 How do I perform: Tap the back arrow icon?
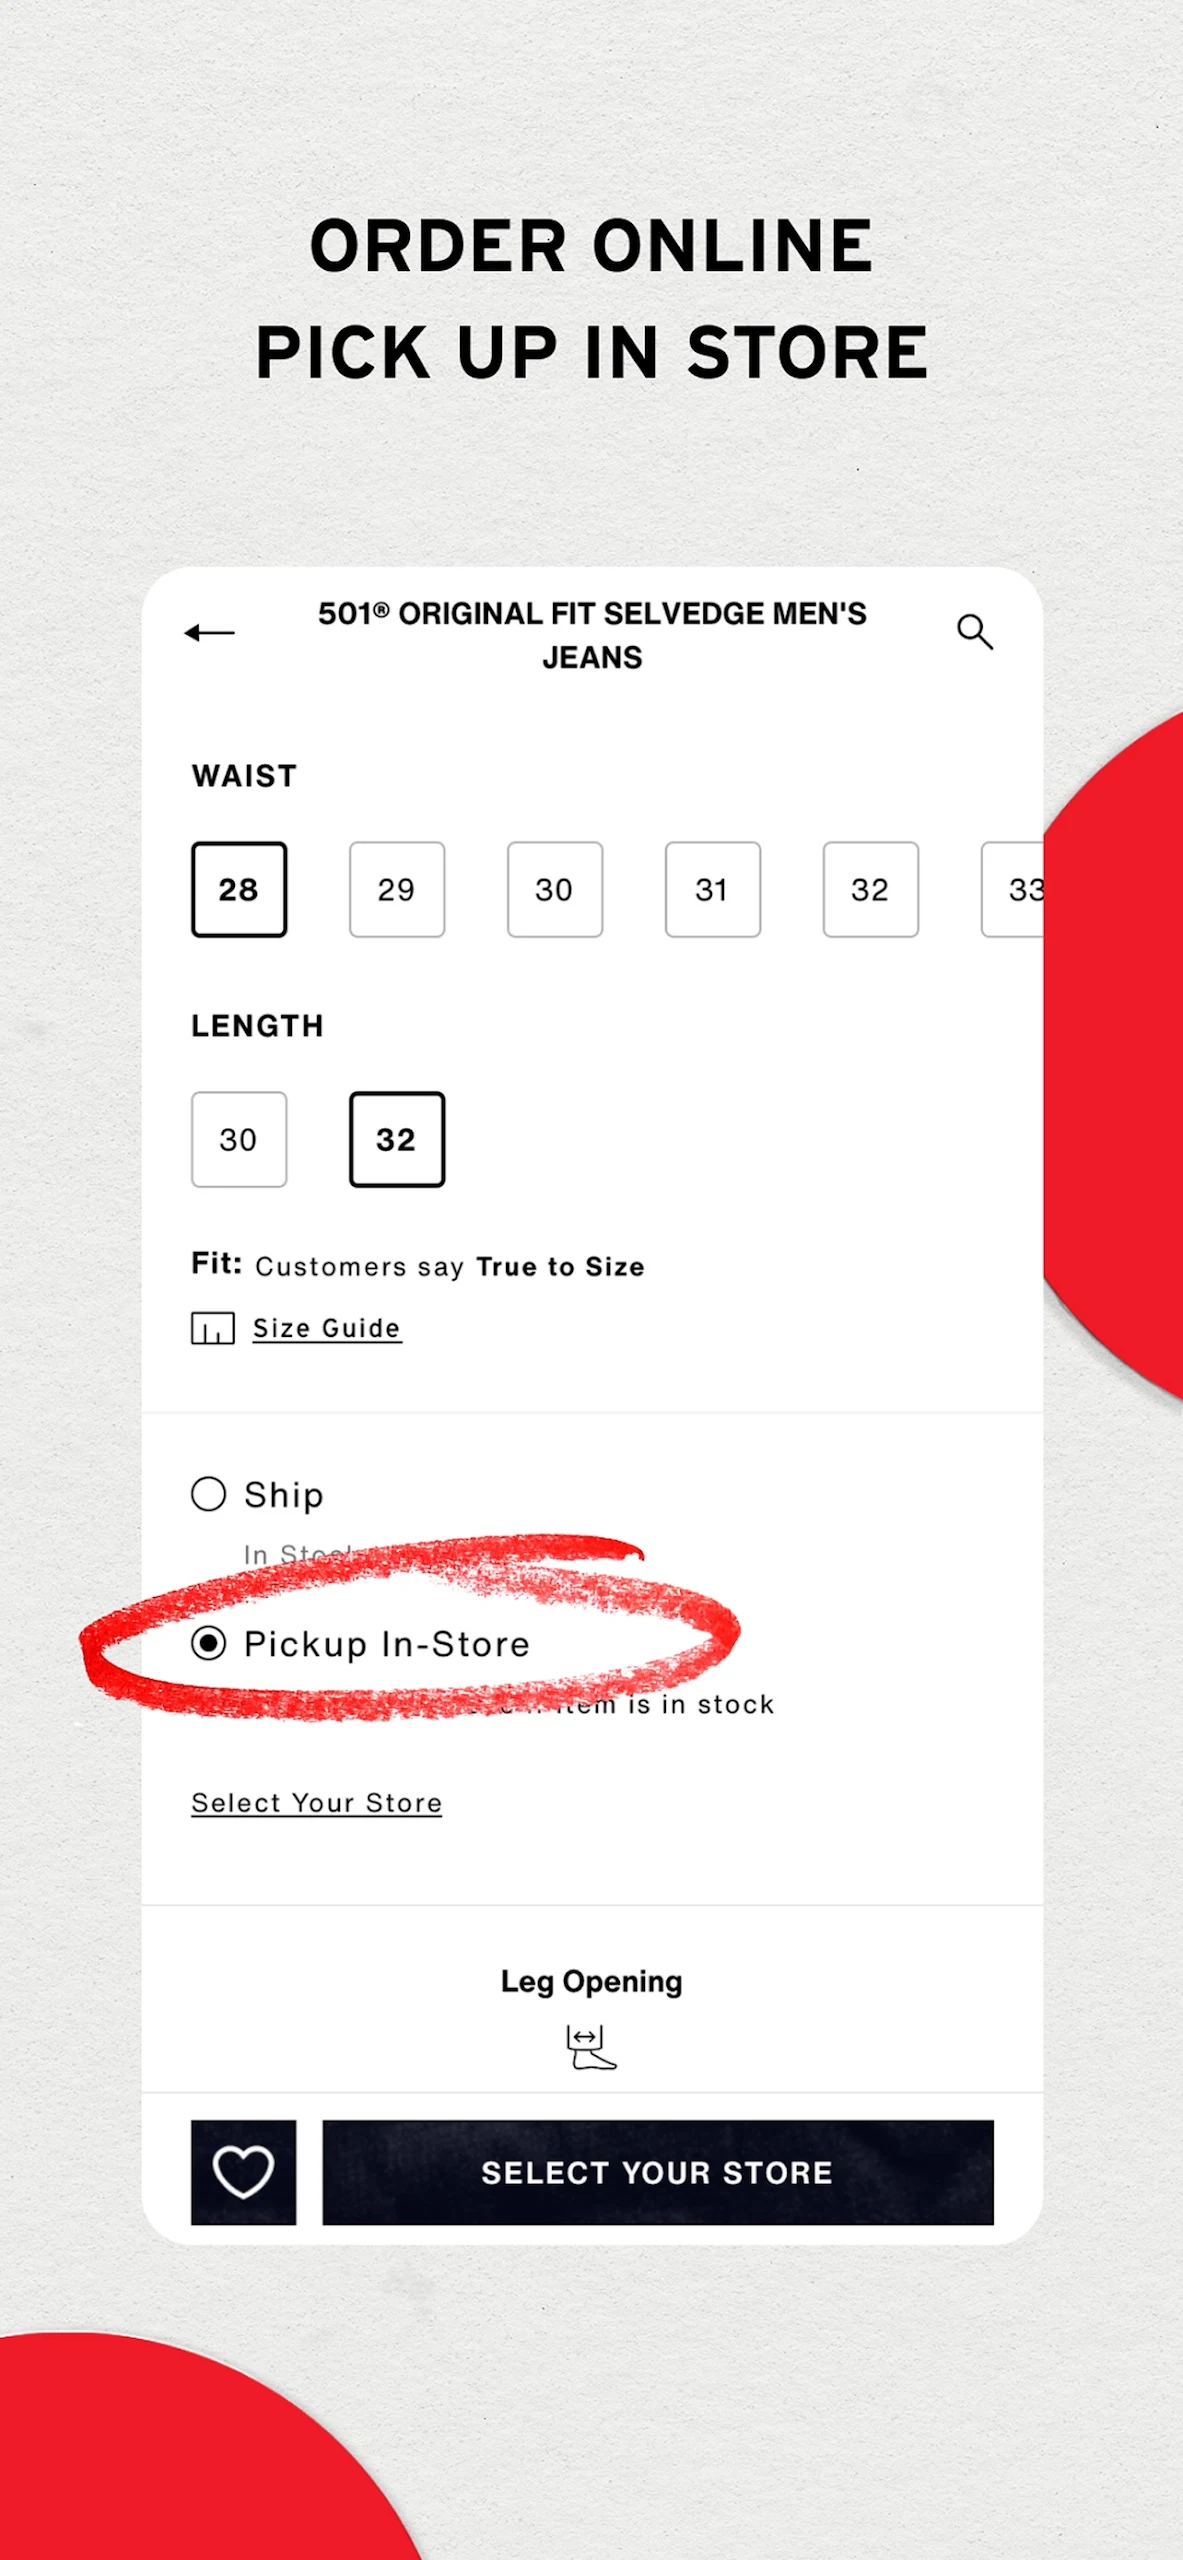[210, 633]
